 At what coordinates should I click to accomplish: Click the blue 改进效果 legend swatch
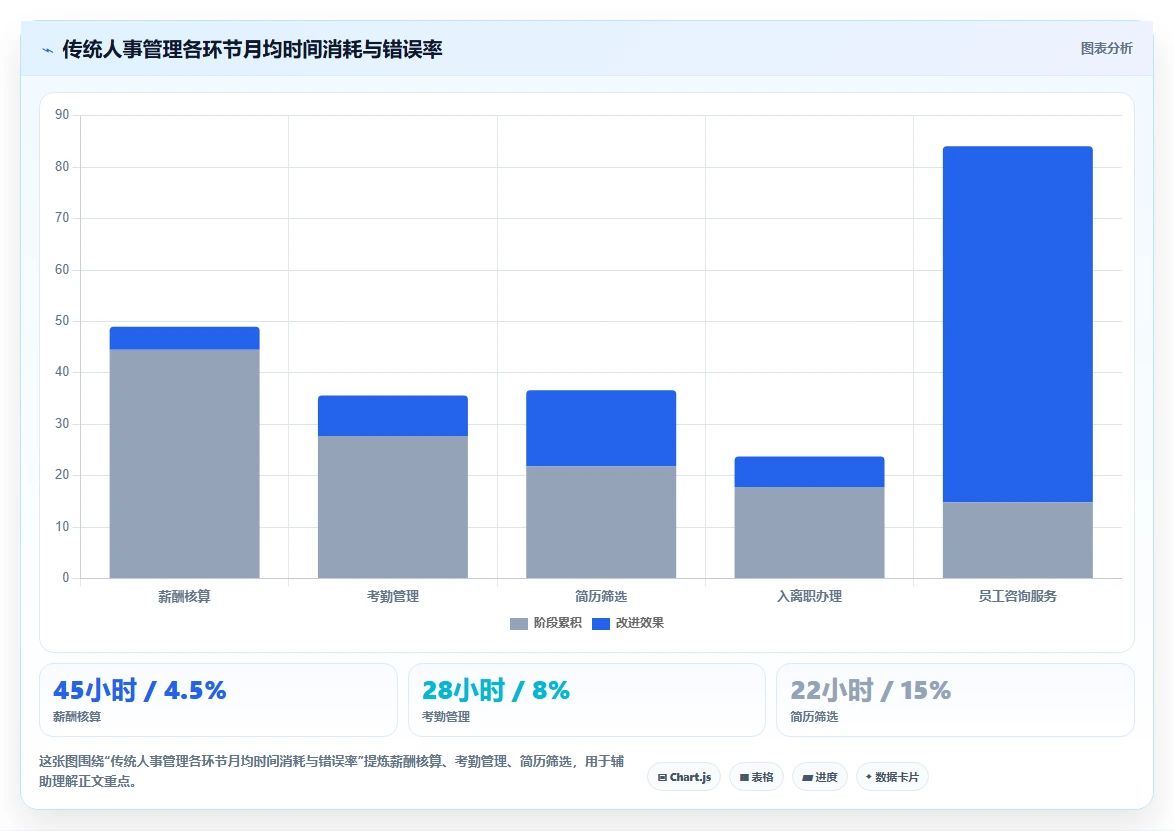point(600,624)
